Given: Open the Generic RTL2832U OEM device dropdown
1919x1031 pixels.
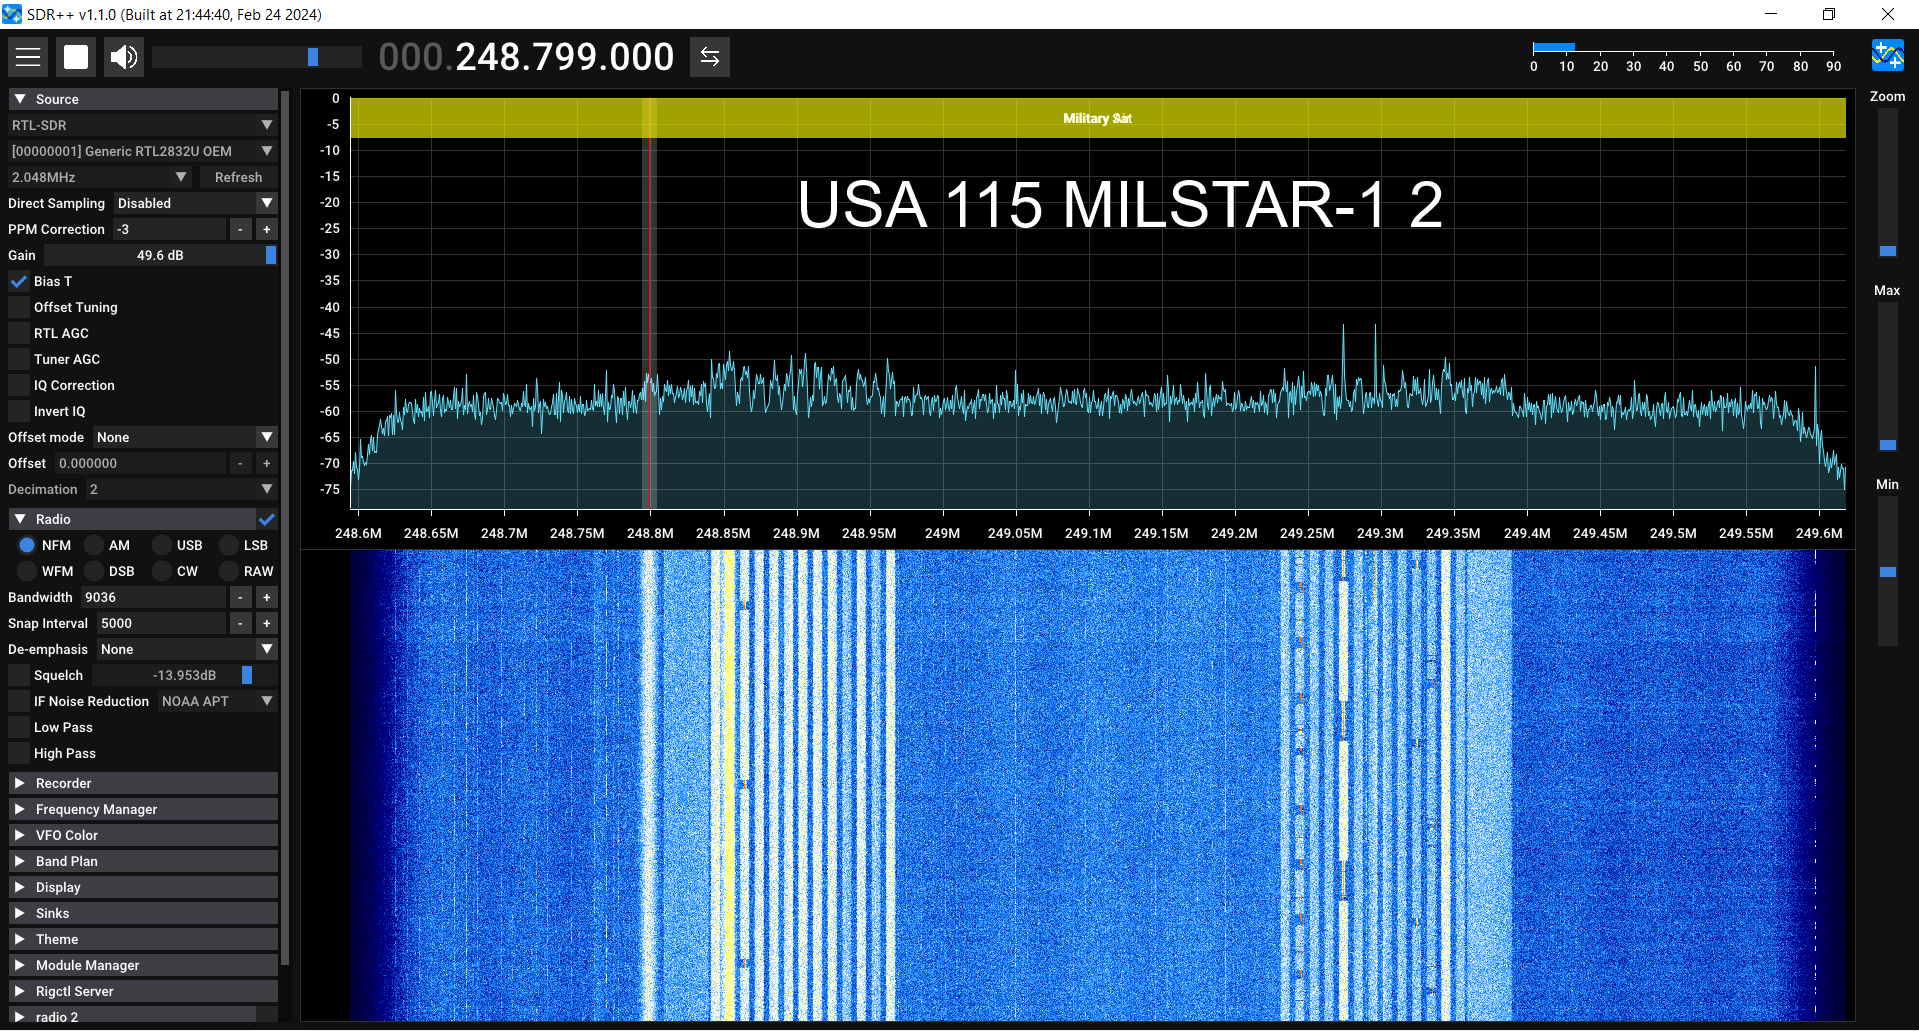Looking at the screenshot, I should 143,151.
